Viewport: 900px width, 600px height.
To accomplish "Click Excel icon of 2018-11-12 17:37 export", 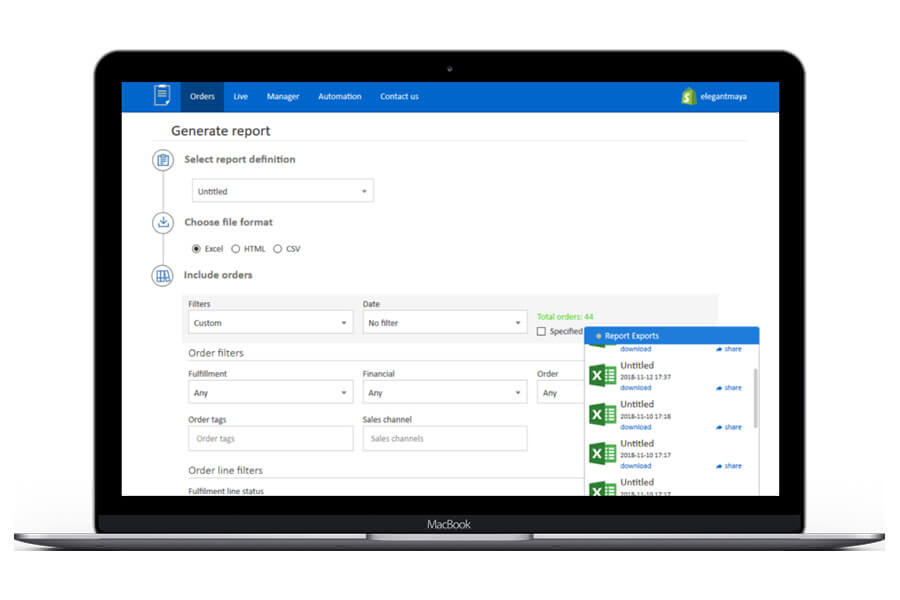I will click(603, 376).
